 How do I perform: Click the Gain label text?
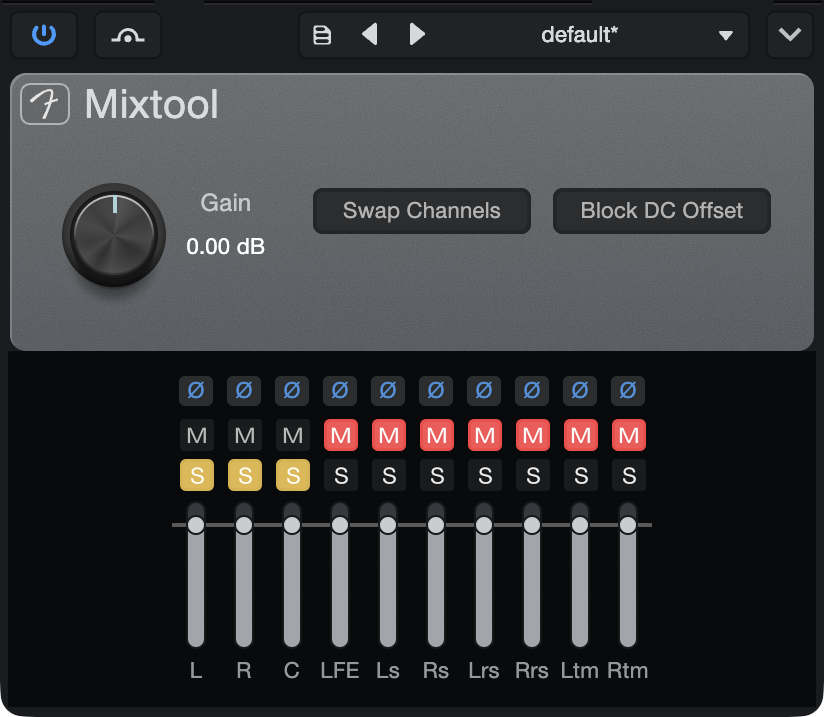coord(225,203)
